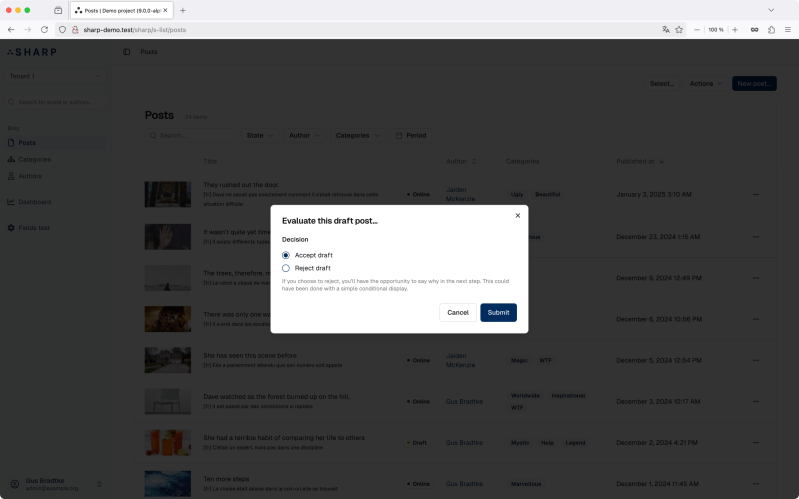This screenshot has width=799, height=499.
Task: Open the Author filter dropdown
Action: click(304, 136)
